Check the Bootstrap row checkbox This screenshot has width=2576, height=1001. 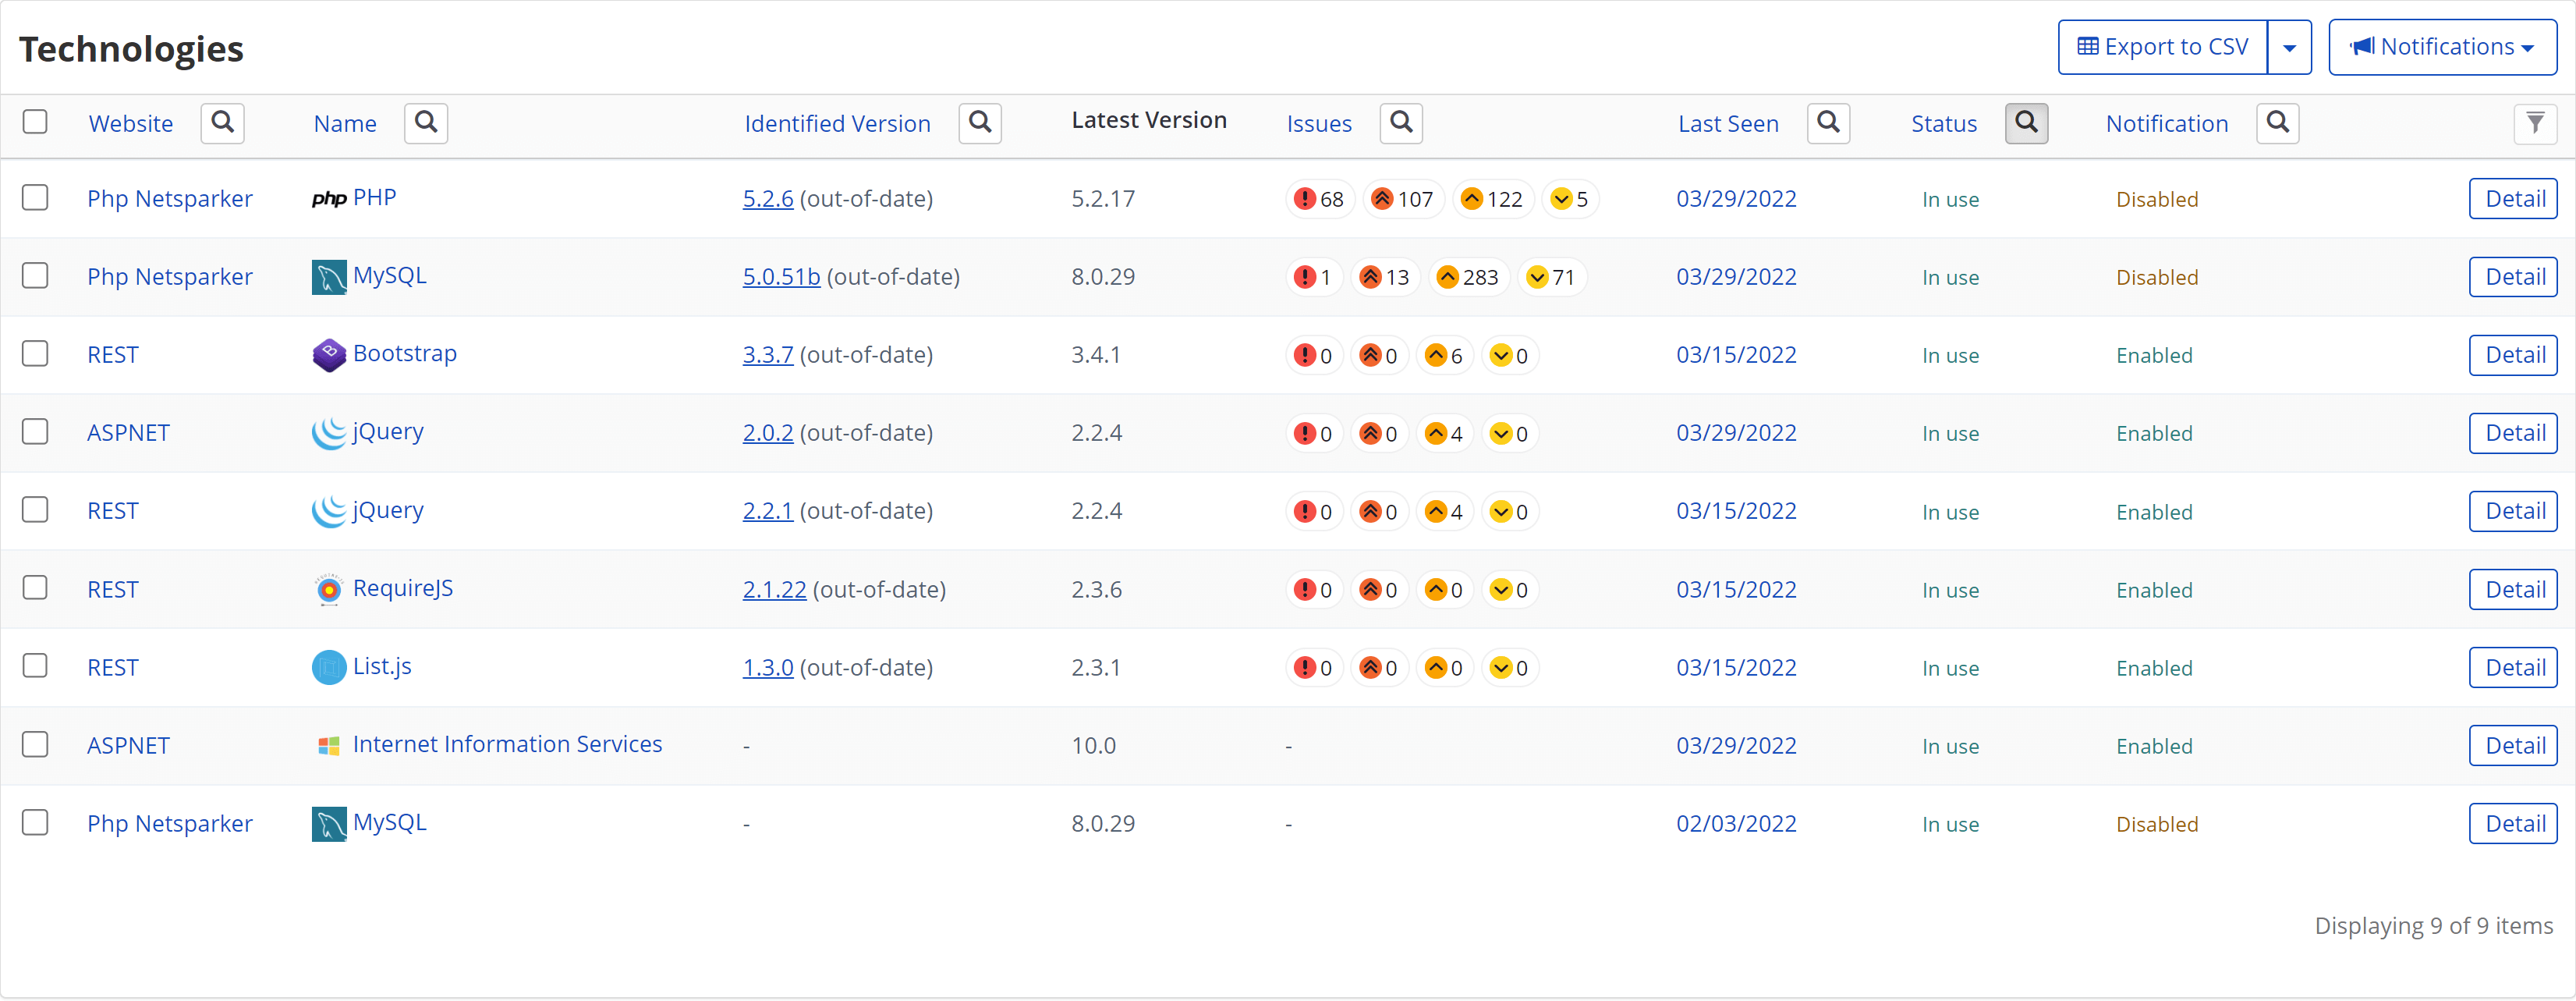click(x=35, y=354)
